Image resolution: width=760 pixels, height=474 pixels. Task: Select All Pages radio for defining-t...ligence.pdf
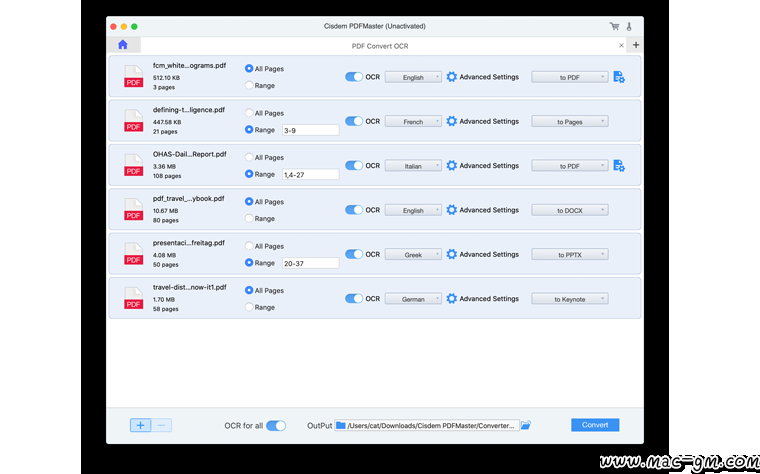(249, 113)
